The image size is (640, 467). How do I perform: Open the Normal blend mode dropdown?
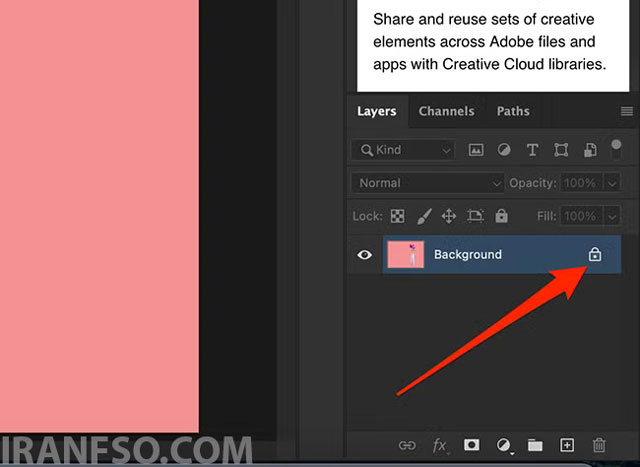click(428, 183)
